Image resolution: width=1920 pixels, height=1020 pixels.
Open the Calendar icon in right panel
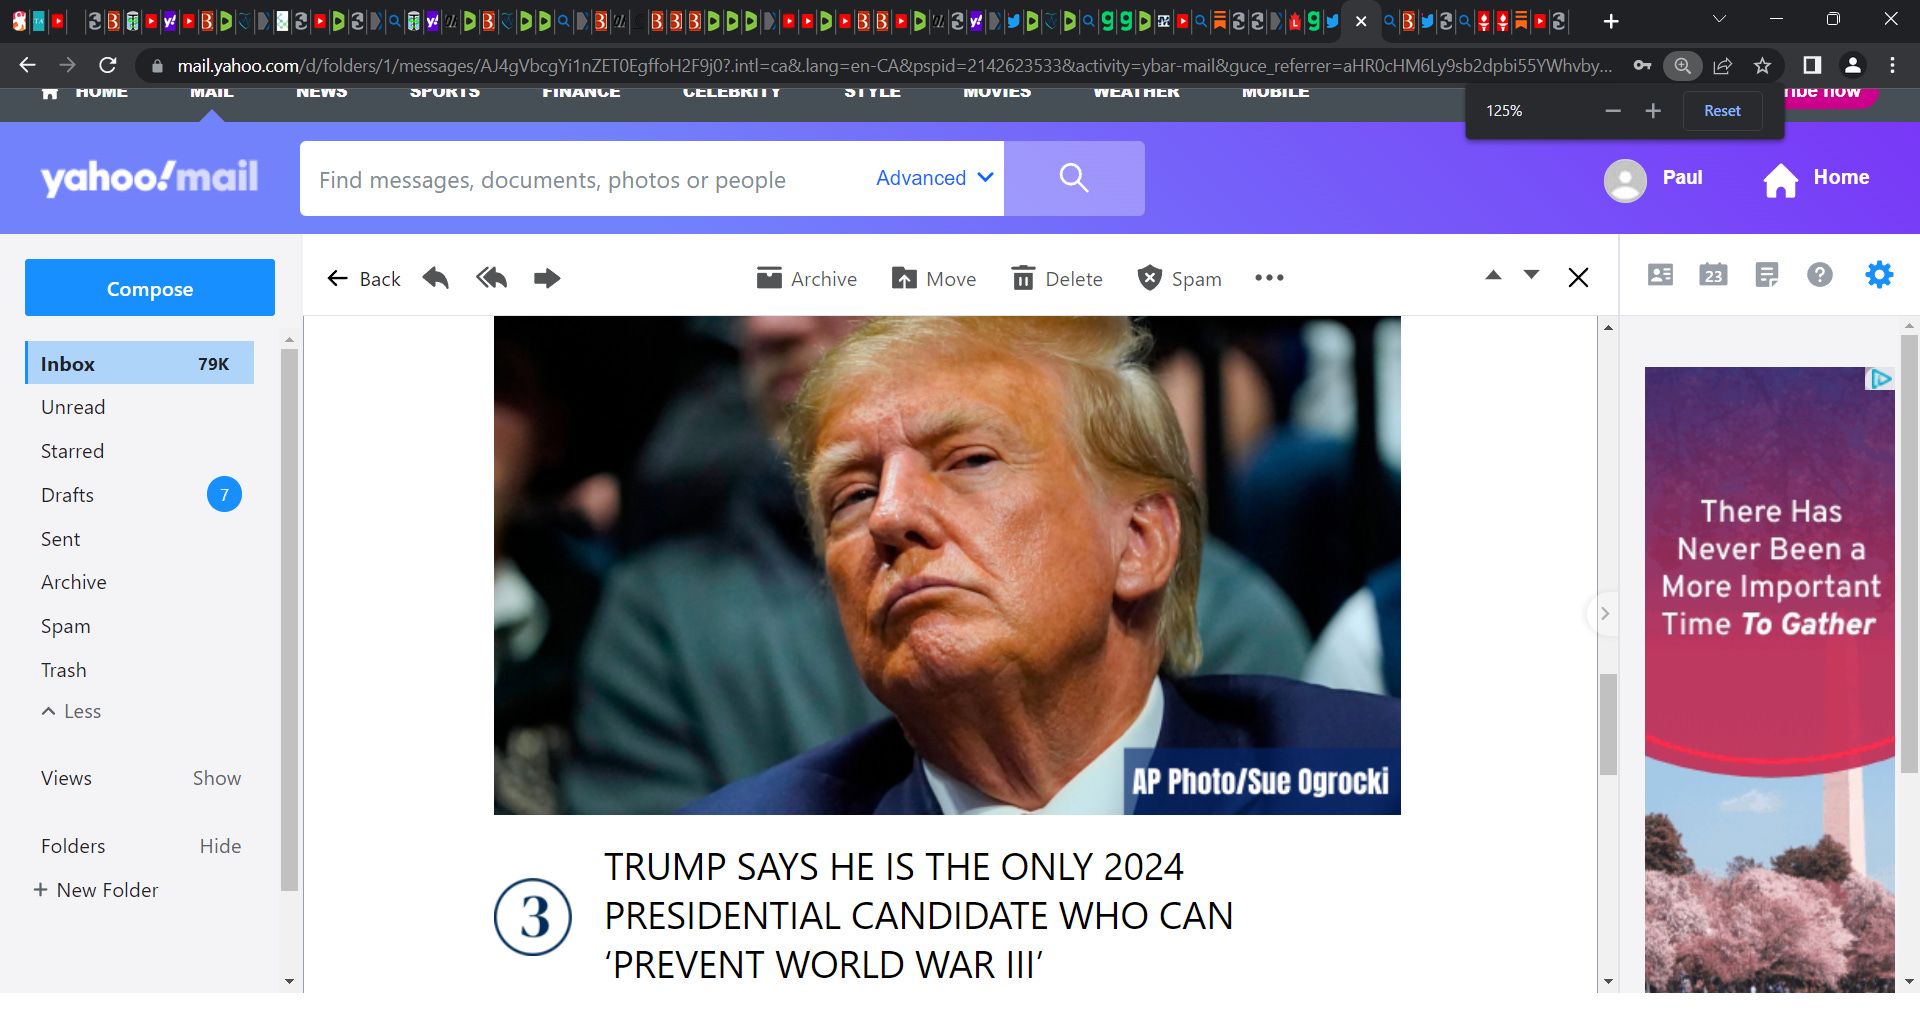click(x=1713, y=274)
